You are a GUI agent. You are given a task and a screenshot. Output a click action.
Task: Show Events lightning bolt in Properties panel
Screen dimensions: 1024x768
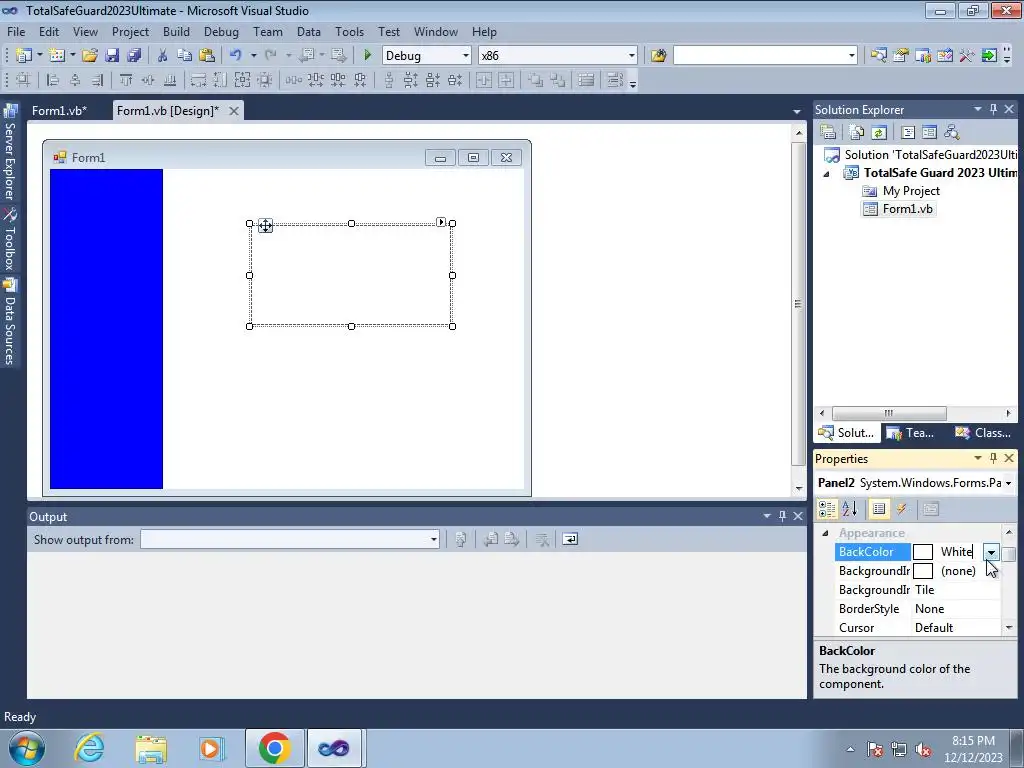click(901, 509)
